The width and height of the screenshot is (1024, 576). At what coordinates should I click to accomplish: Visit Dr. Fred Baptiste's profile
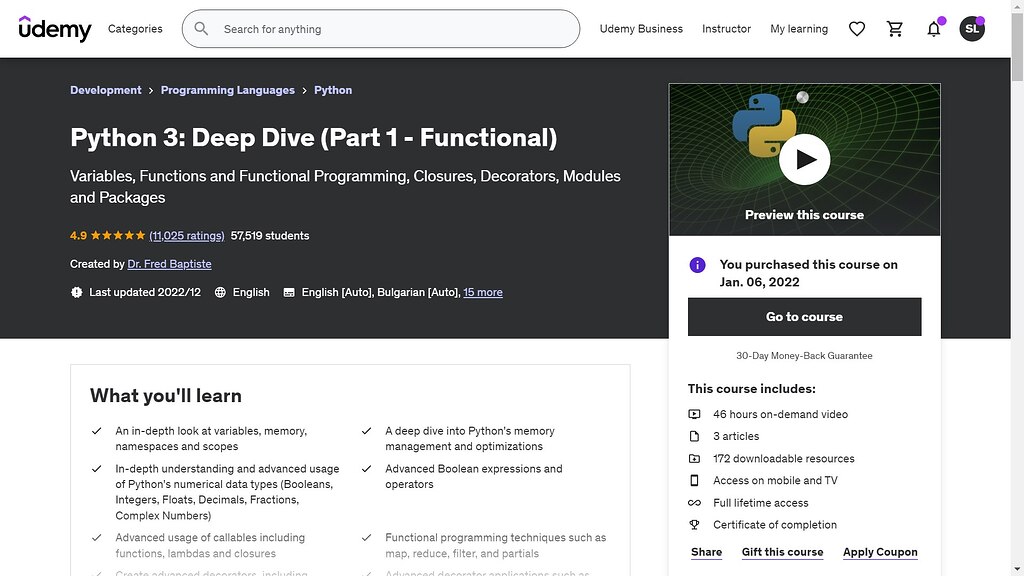click(x=169, y=264)
